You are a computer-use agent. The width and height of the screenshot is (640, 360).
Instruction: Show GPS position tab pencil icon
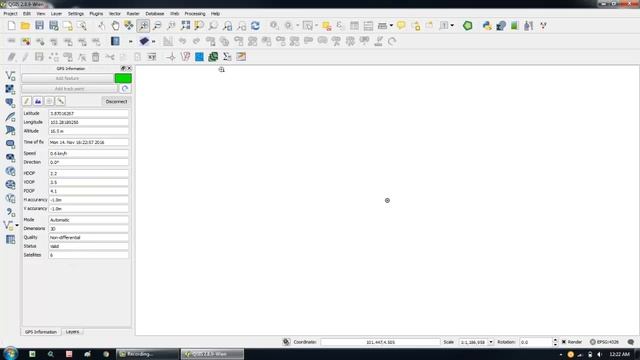pos(27,101)
